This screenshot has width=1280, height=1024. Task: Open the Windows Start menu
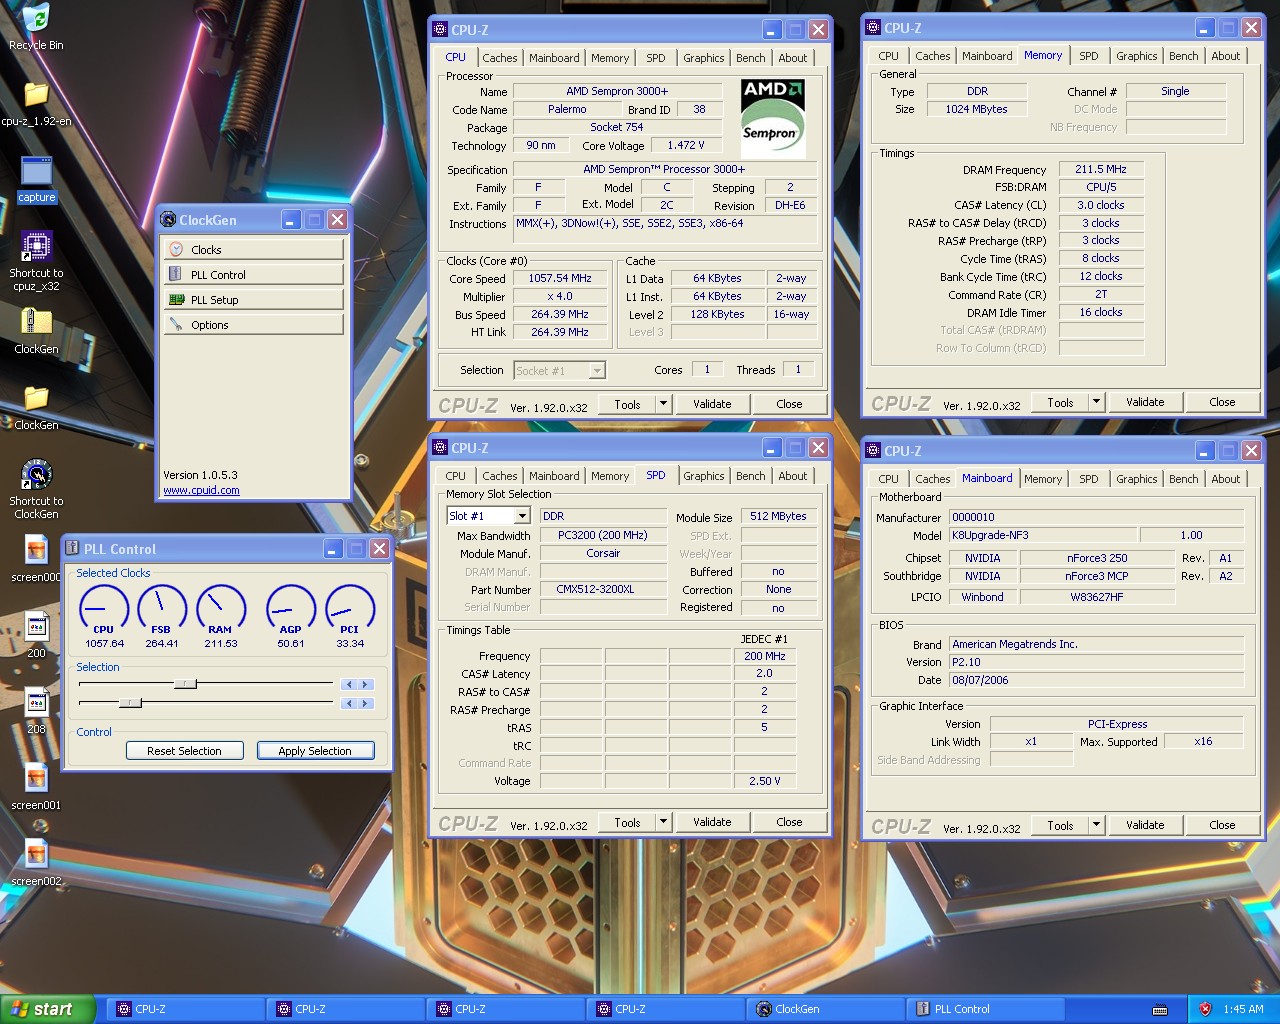click(48, 1009)
